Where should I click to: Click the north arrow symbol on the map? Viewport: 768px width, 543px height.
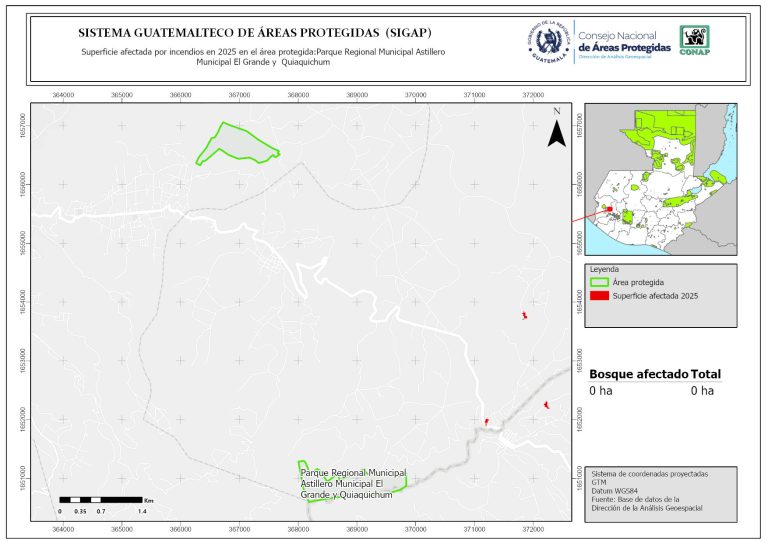[556, 131]
